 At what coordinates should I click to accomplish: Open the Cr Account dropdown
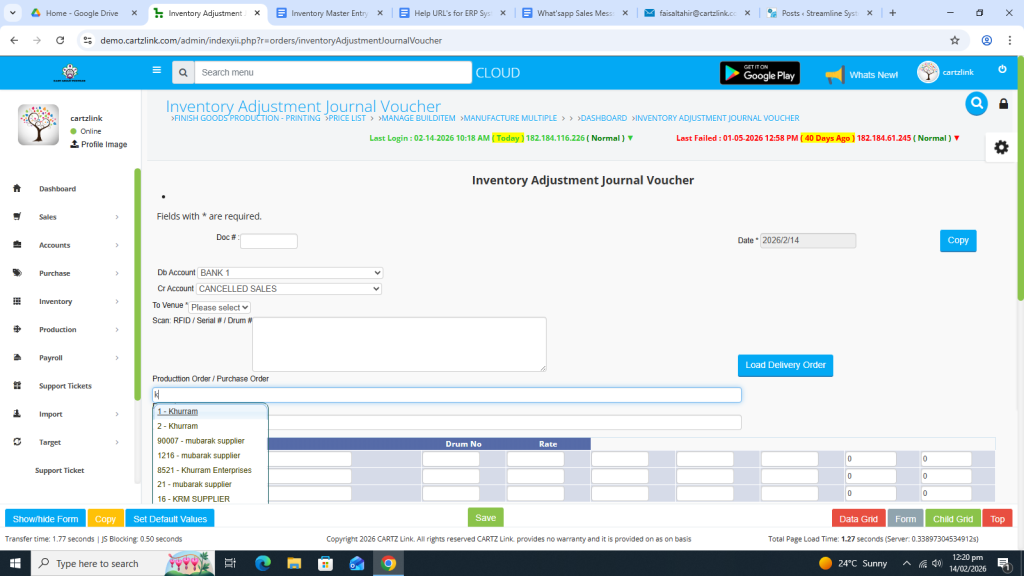click(x=290, y=289)
